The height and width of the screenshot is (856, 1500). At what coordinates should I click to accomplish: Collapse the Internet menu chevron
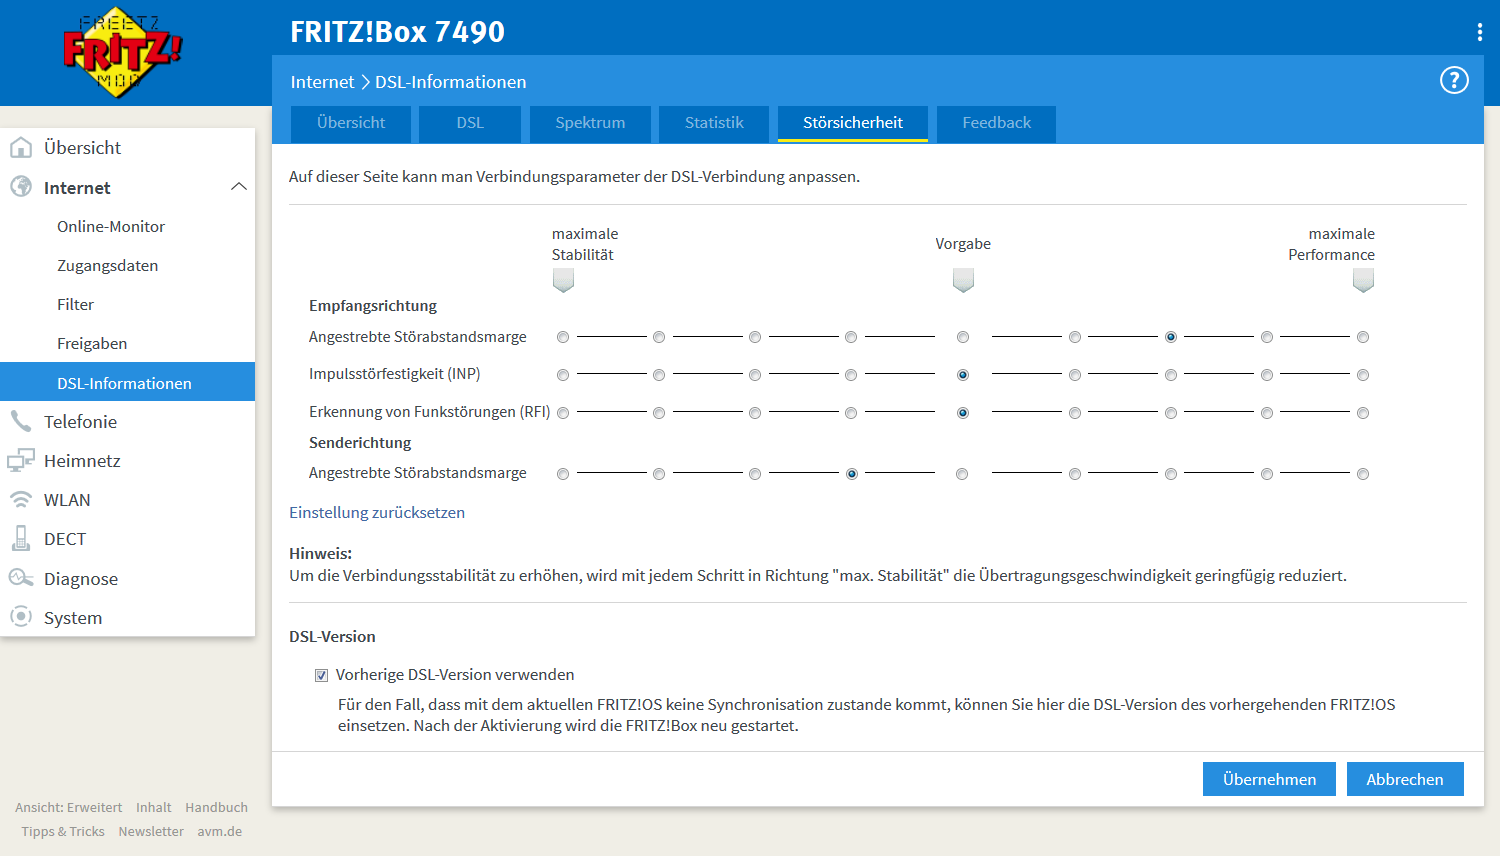pos(238,187)
